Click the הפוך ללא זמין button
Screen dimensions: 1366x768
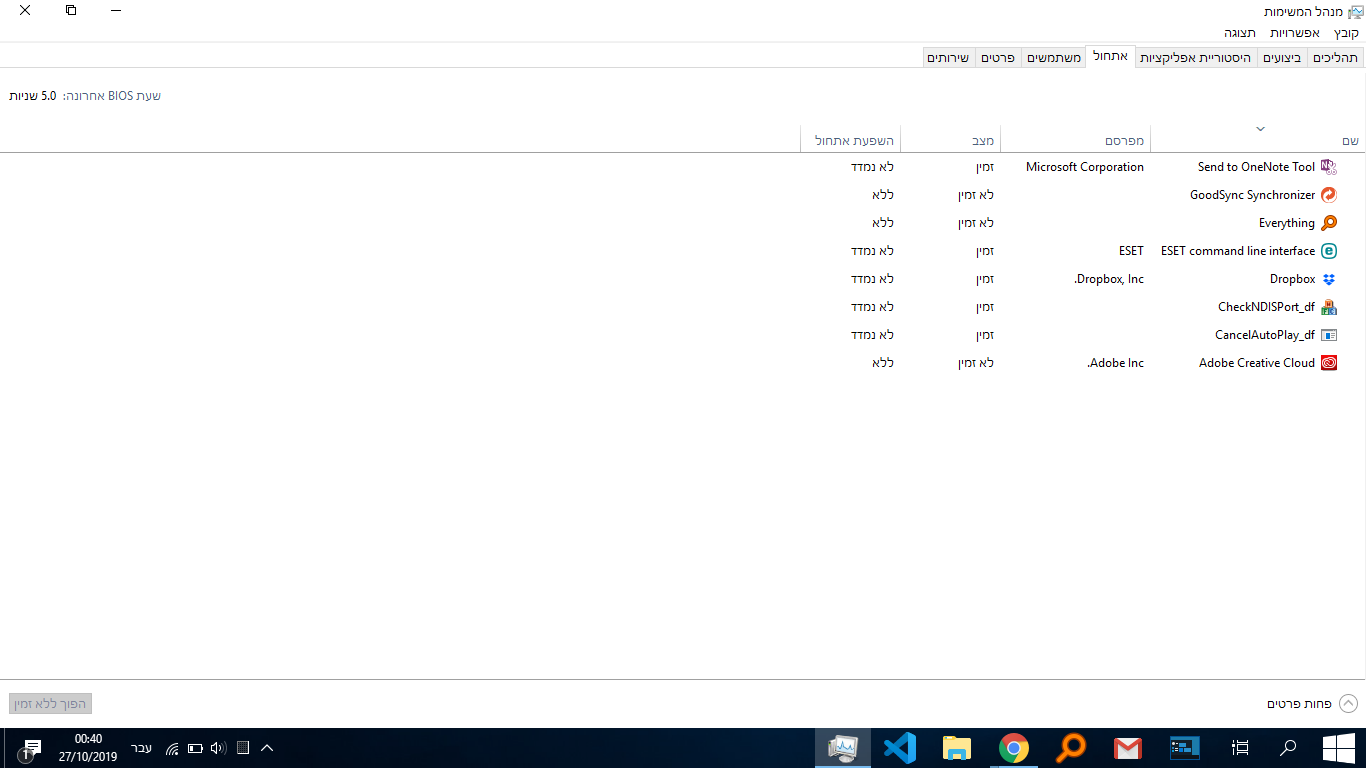51,704
